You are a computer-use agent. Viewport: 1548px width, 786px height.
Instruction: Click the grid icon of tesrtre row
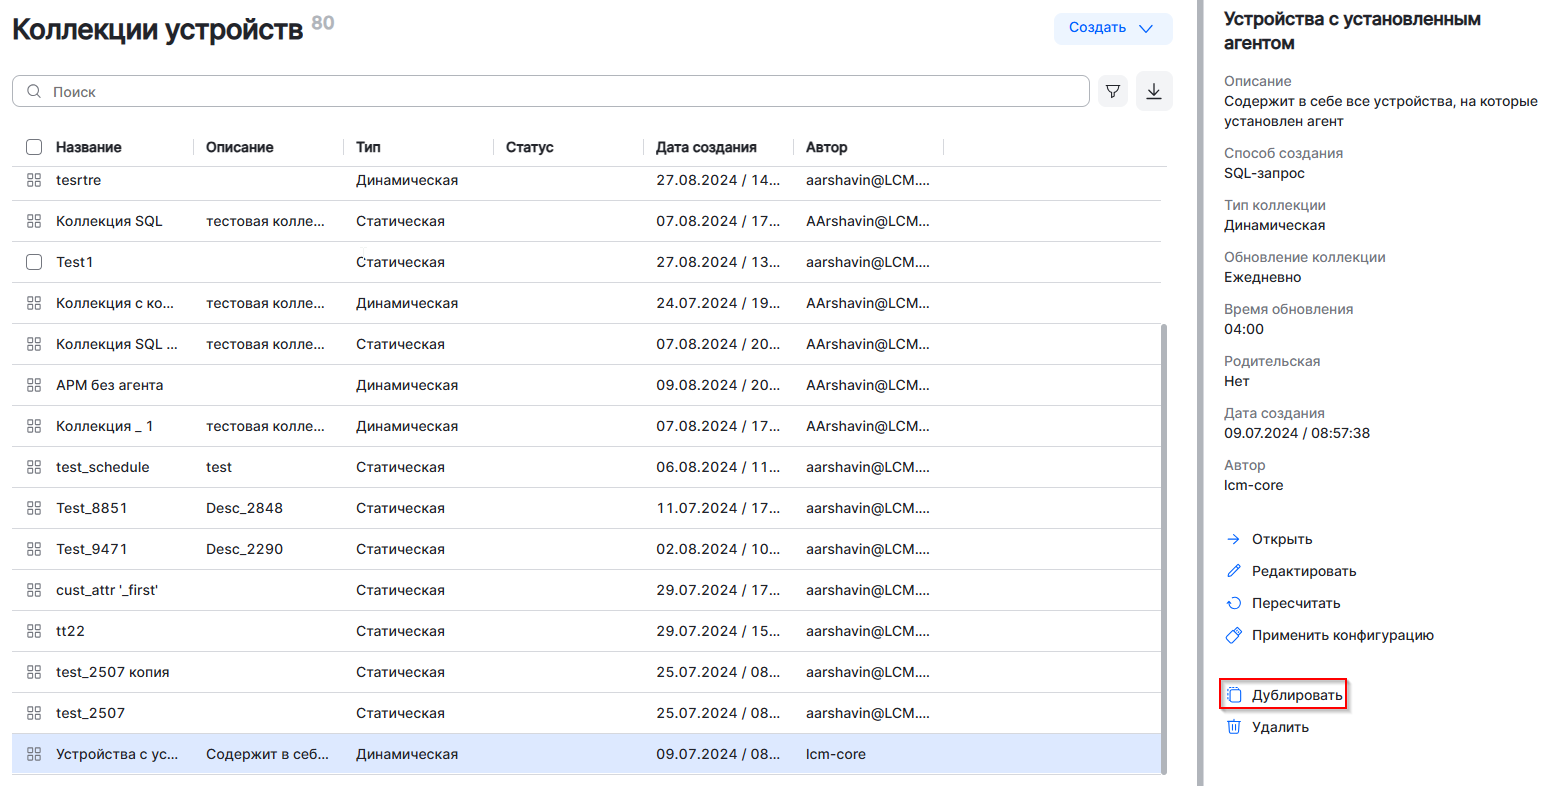(34, 180)
